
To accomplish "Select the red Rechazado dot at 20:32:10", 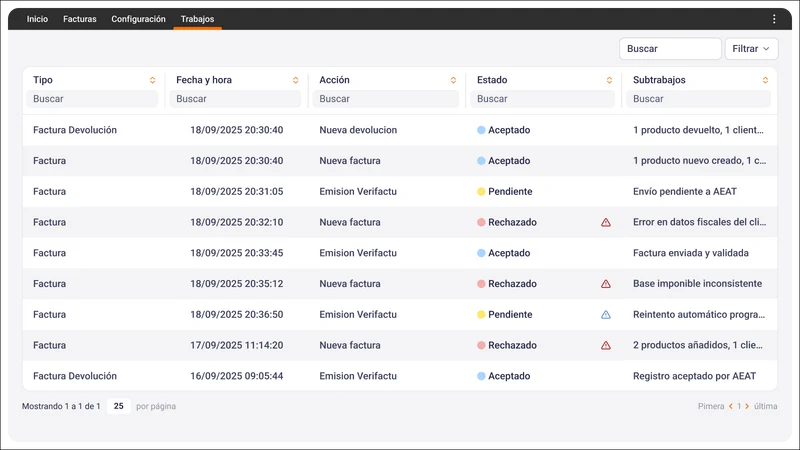I will [x=481, y=222].
